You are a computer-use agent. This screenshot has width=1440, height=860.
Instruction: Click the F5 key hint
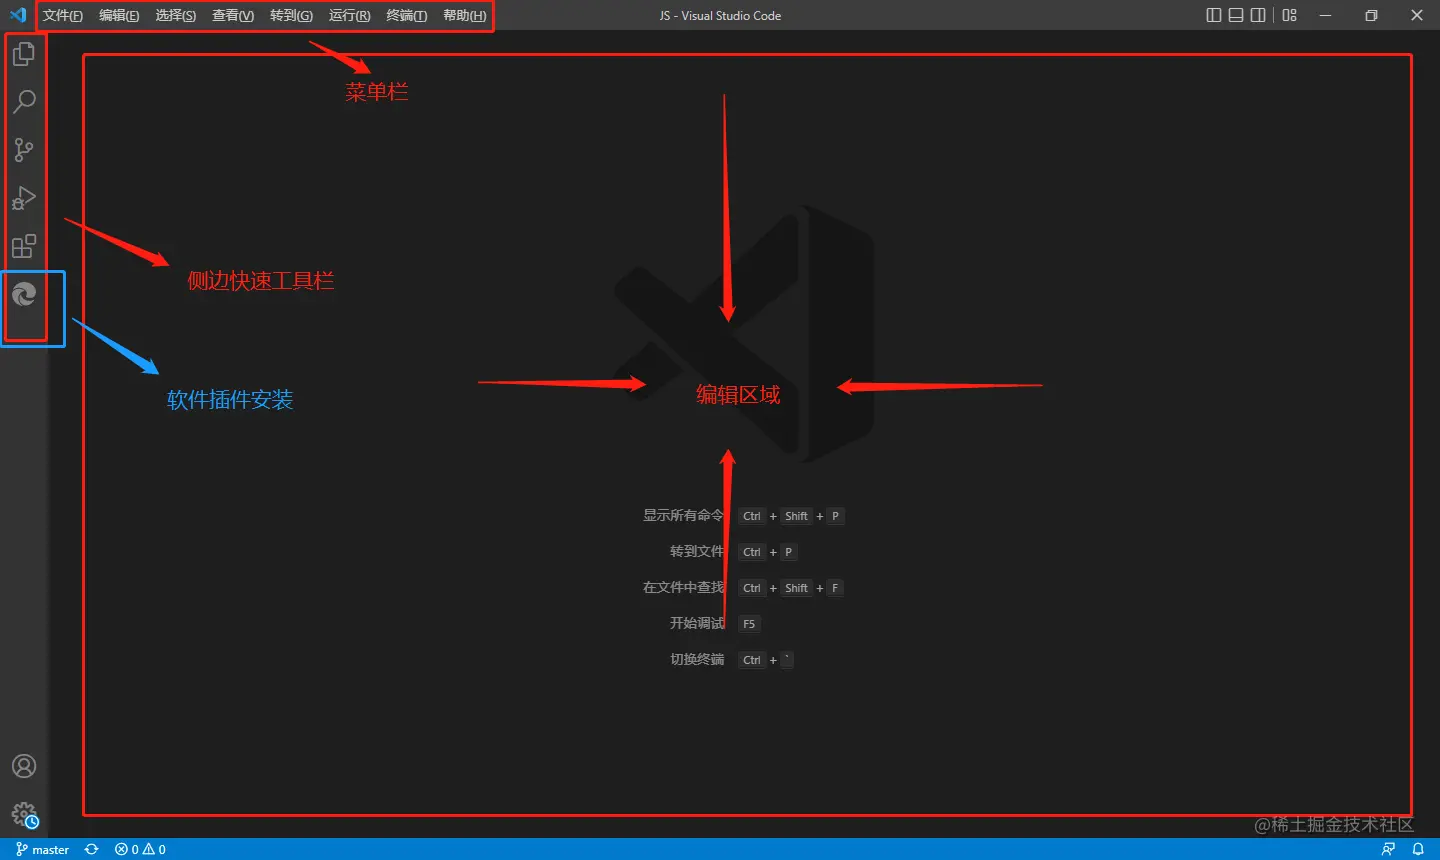coord(749,624)
